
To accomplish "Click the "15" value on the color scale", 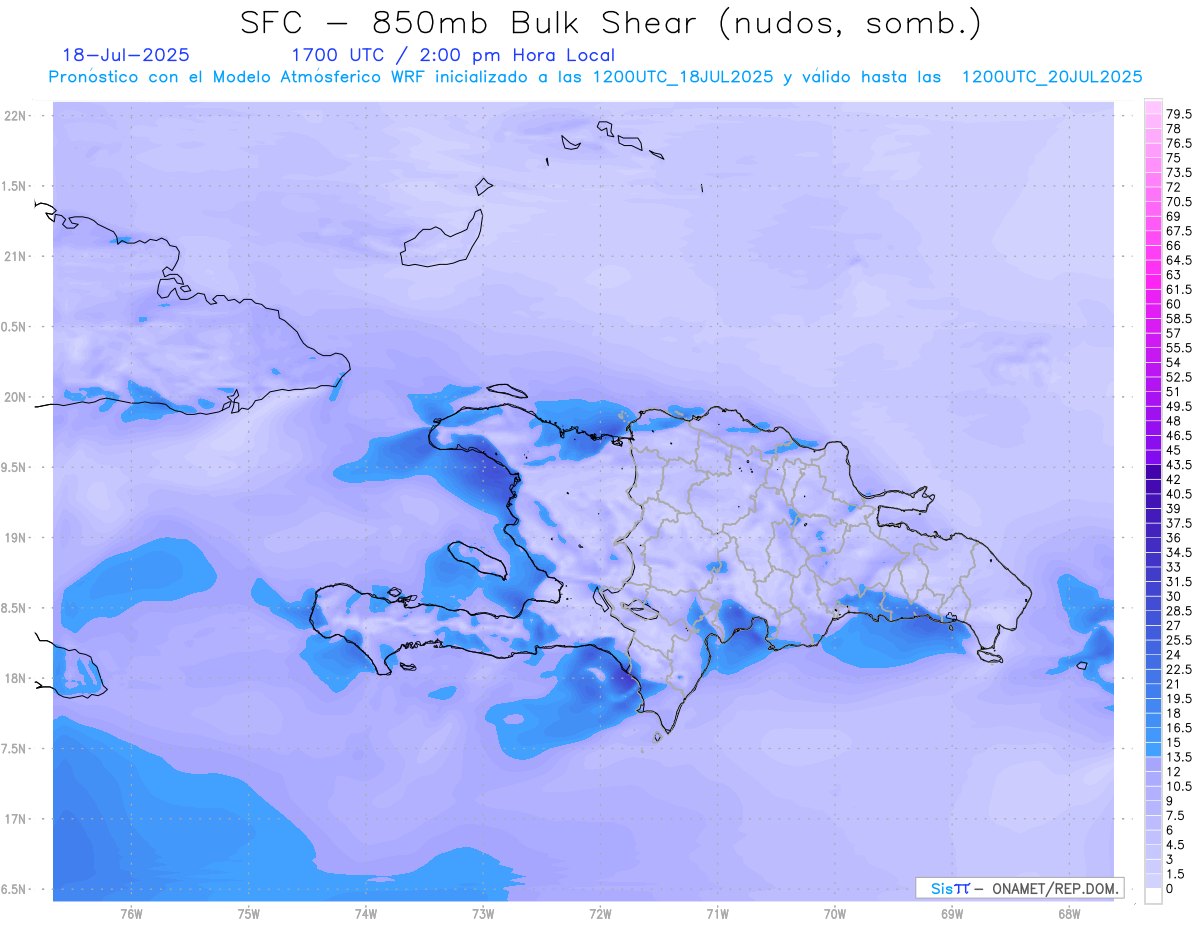I will tap(1174, 742).
